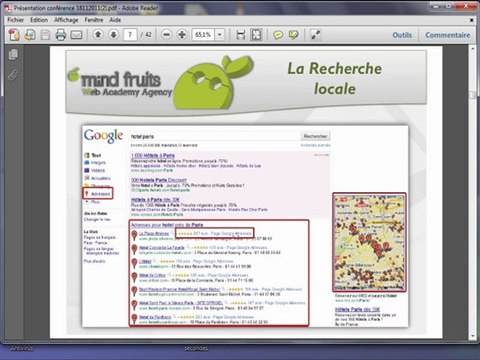Click the Vidéos filter in Google sidebar
Image resolution: width=480 pixels, height=360 pixels.
95,170
